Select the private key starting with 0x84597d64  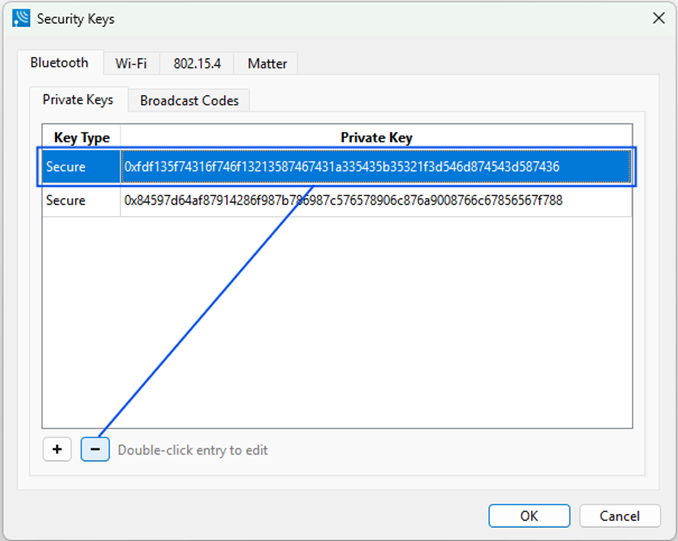coord(343,200)
